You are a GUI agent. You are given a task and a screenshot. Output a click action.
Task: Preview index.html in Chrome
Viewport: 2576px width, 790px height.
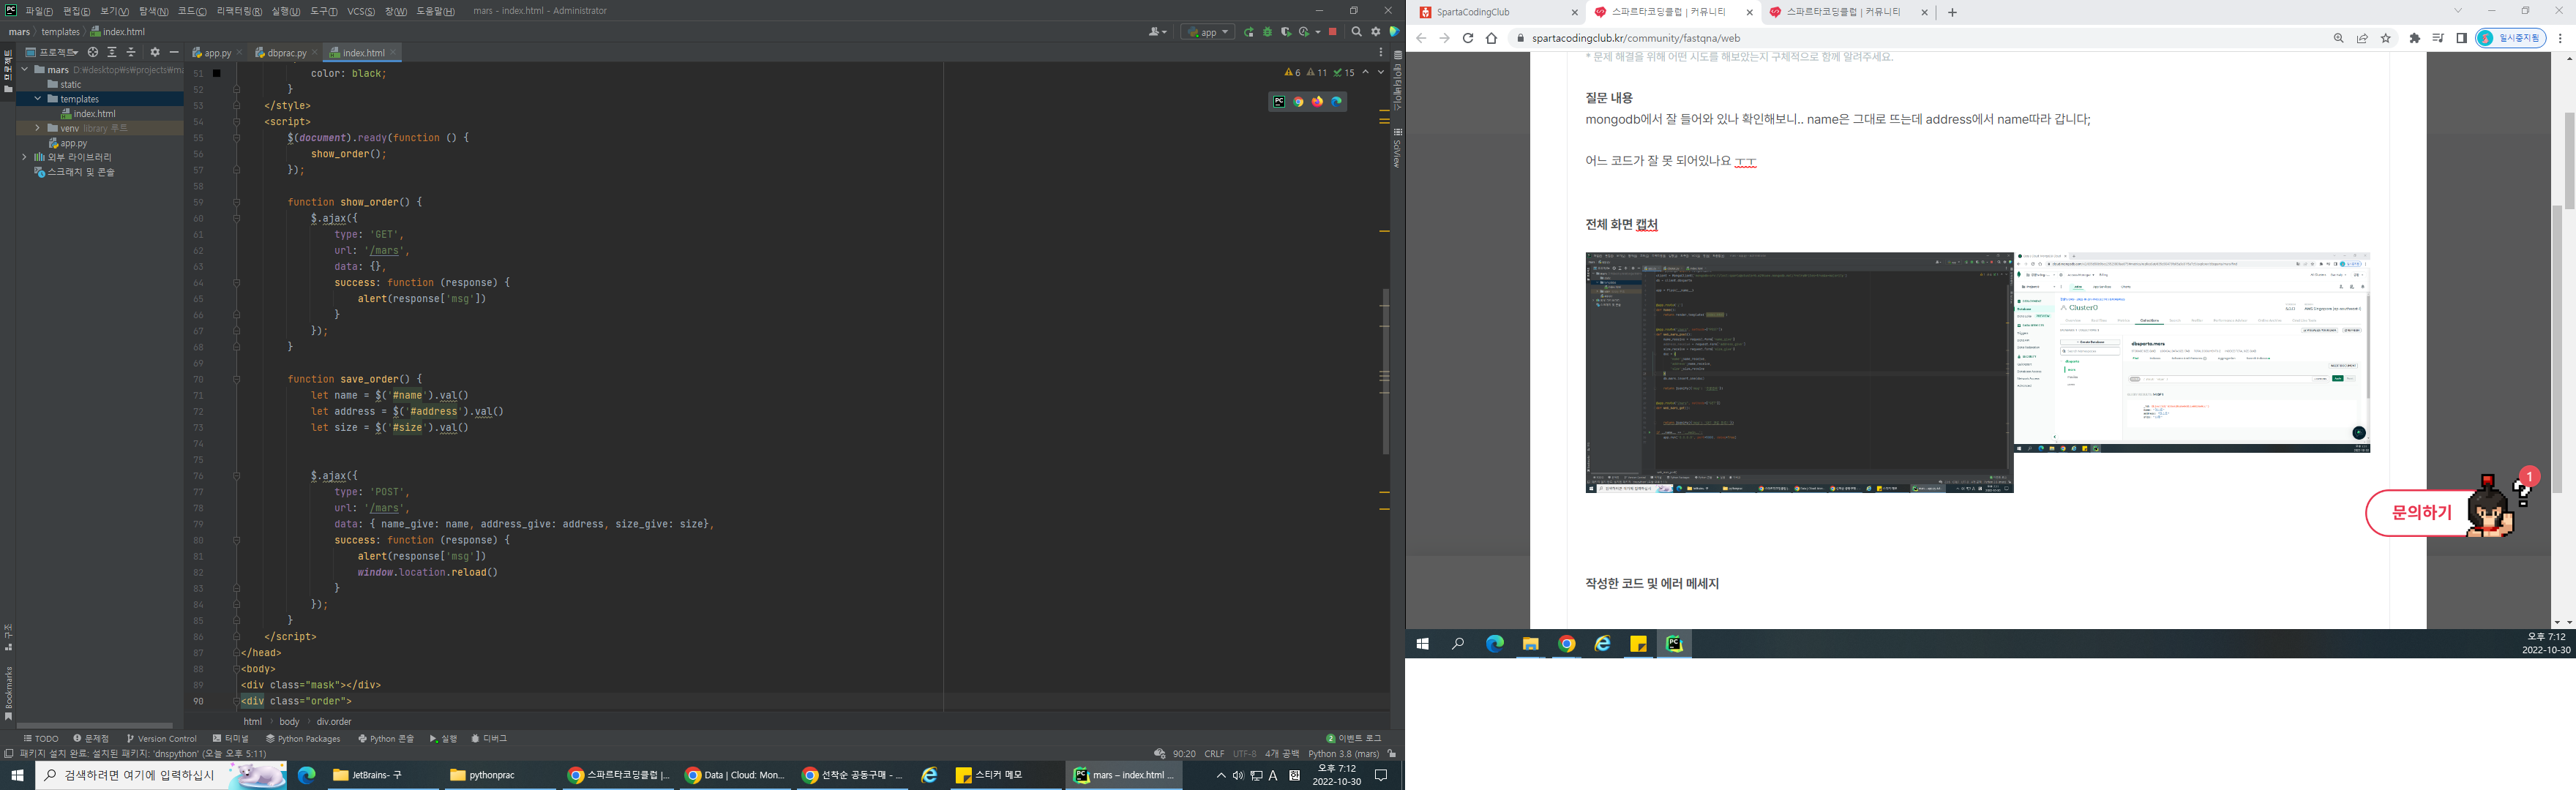1298,101
